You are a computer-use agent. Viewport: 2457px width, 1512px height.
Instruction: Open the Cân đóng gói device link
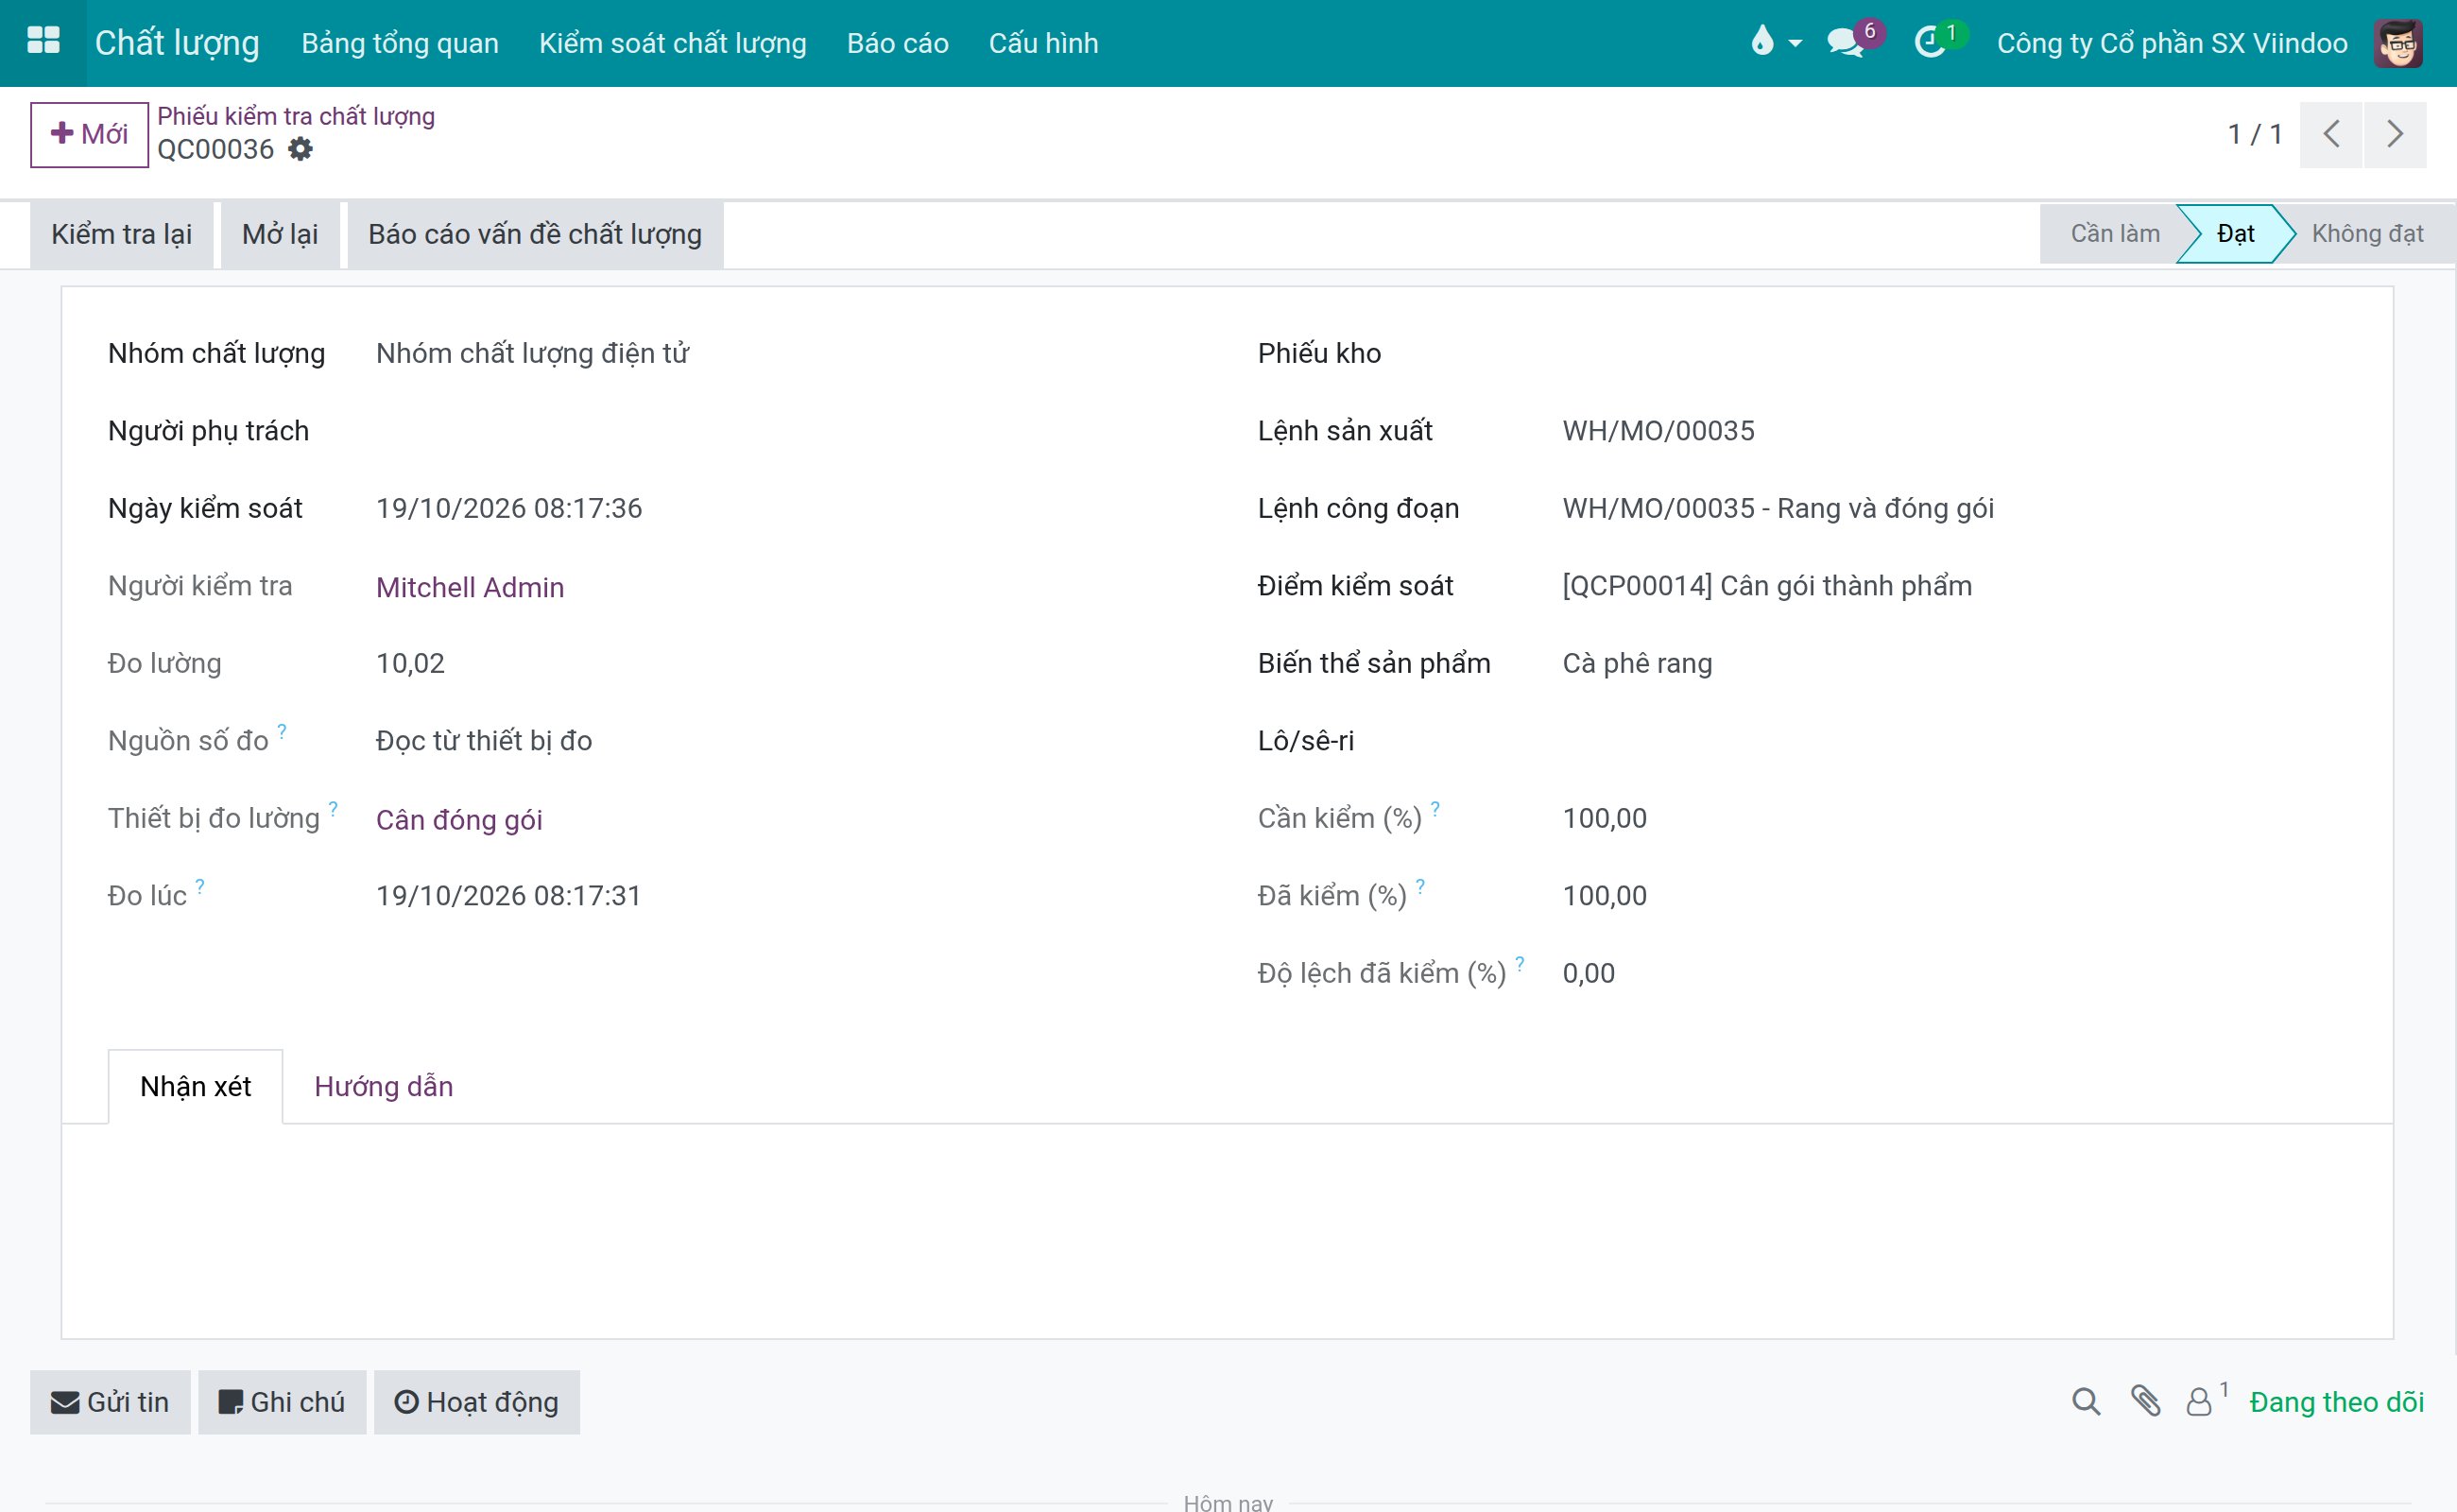coord(459,820)
